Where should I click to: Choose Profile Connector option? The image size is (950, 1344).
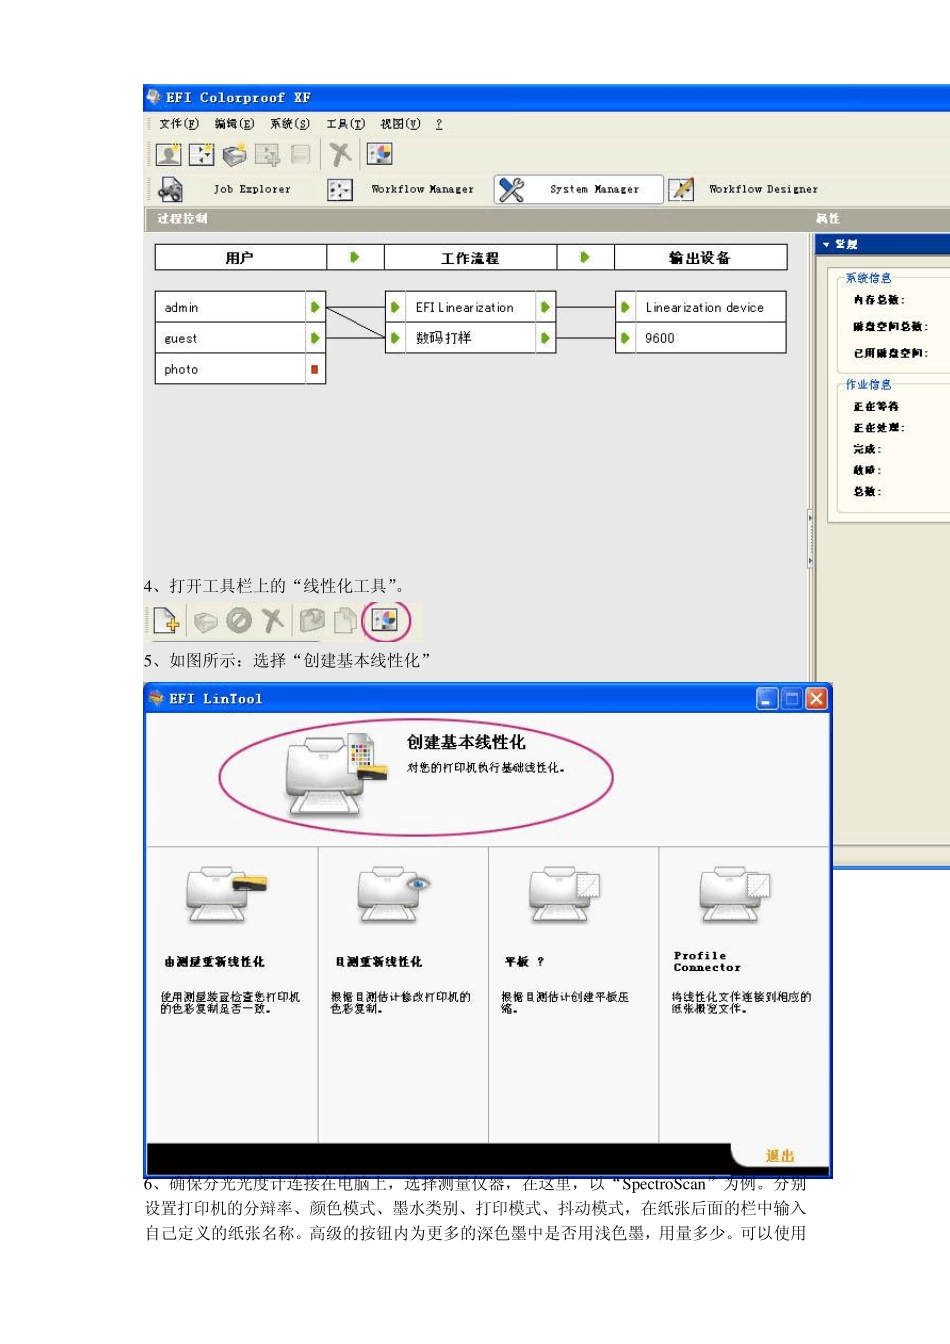click(708, 961)
